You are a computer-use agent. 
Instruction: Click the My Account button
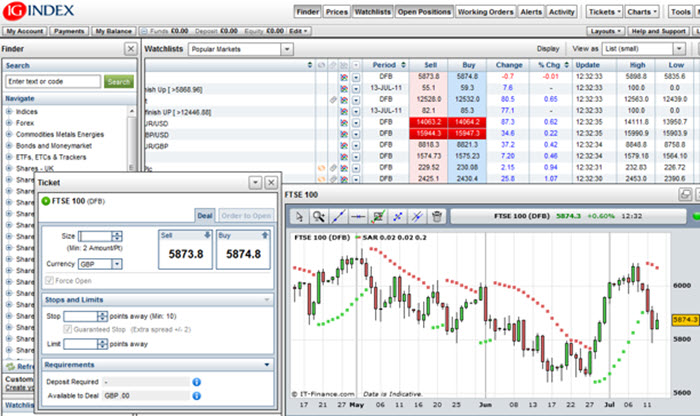[x=25, y=31]
